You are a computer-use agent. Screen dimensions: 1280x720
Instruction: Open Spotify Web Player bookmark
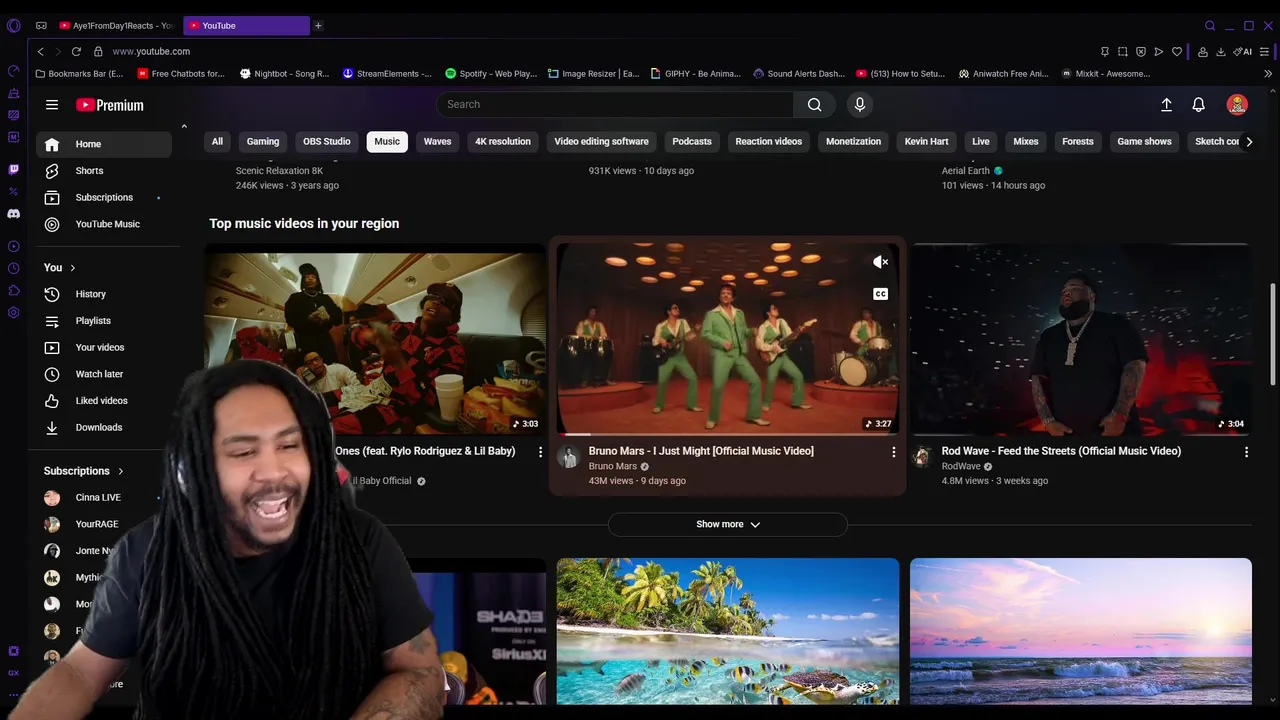[x=491, y=73]
